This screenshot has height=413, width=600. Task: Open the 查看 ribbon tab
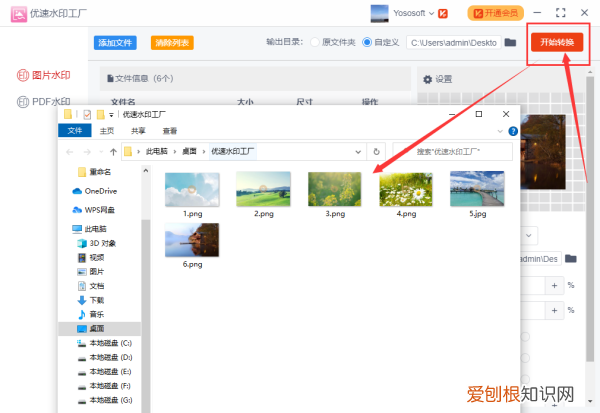pos(170,131)
